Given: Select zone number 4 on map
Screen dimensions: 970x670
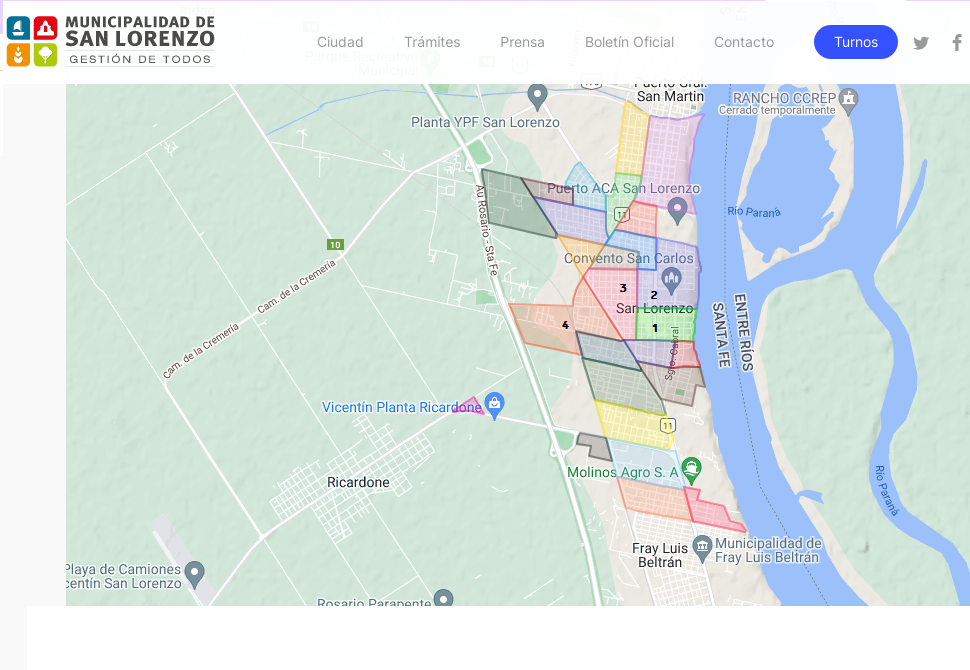Looking at the screenshot, I should click(565, 325).
